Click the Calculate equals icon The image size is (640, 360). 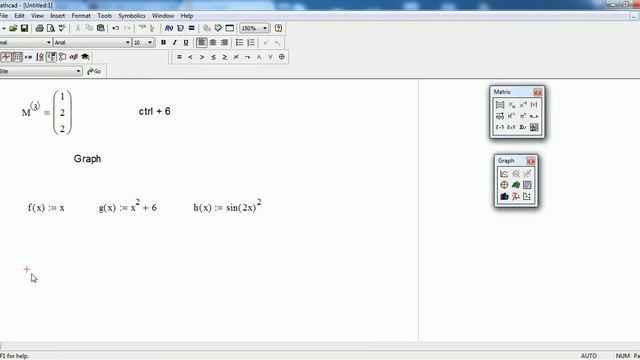tap(191, 28)
